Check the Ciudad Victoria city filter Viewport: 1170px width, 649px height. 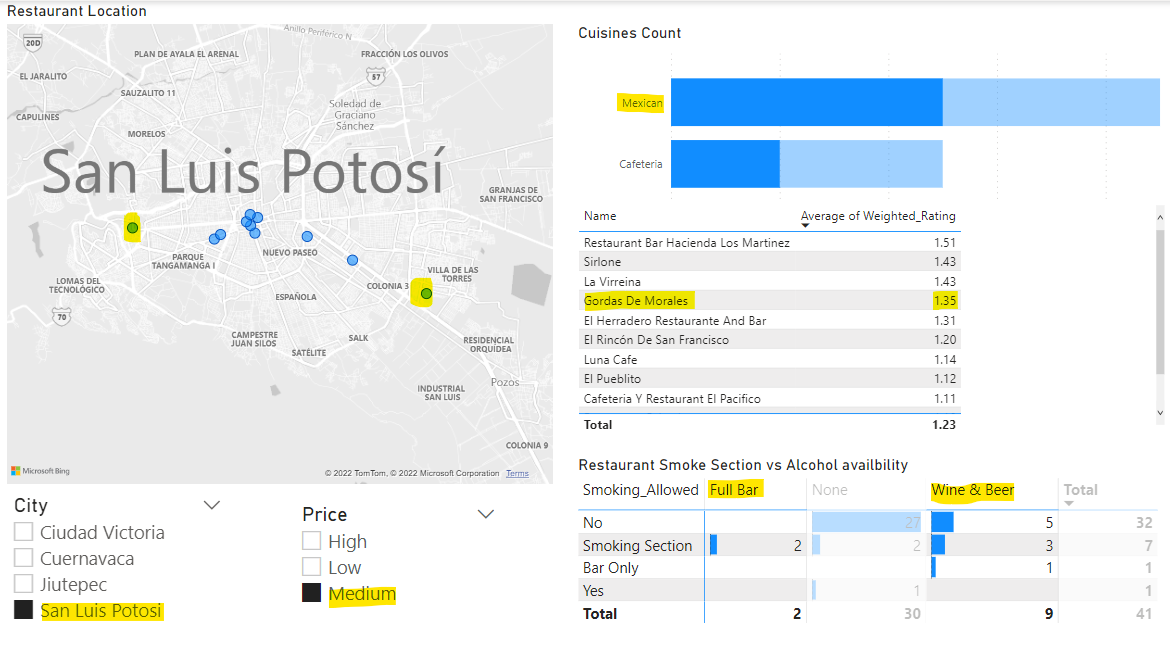tap(23, 532)
